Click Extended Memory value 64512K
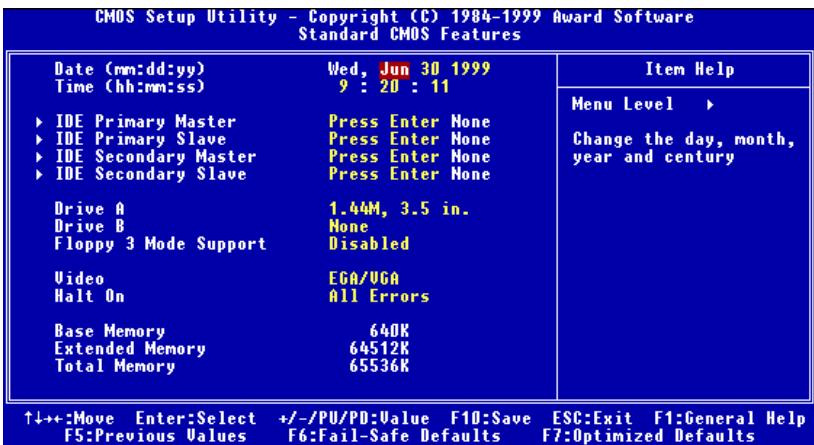The height and width of the screenshot is (445, 814). (x=379, y=348)
